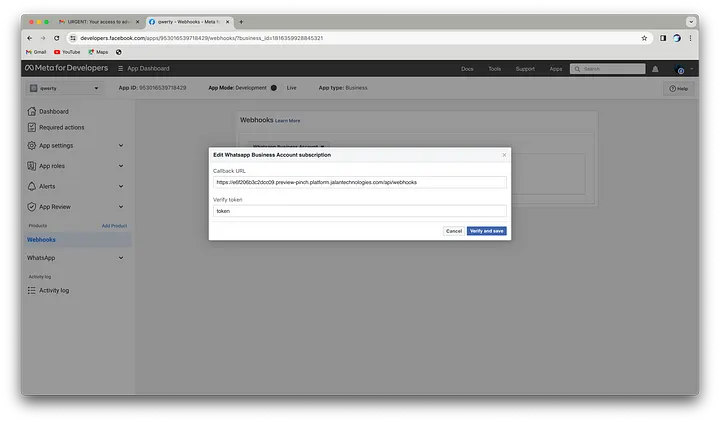This screenshot has height=423, width=720.
Task: Click the Required actions checklist icon
Action: pos(31,127)
